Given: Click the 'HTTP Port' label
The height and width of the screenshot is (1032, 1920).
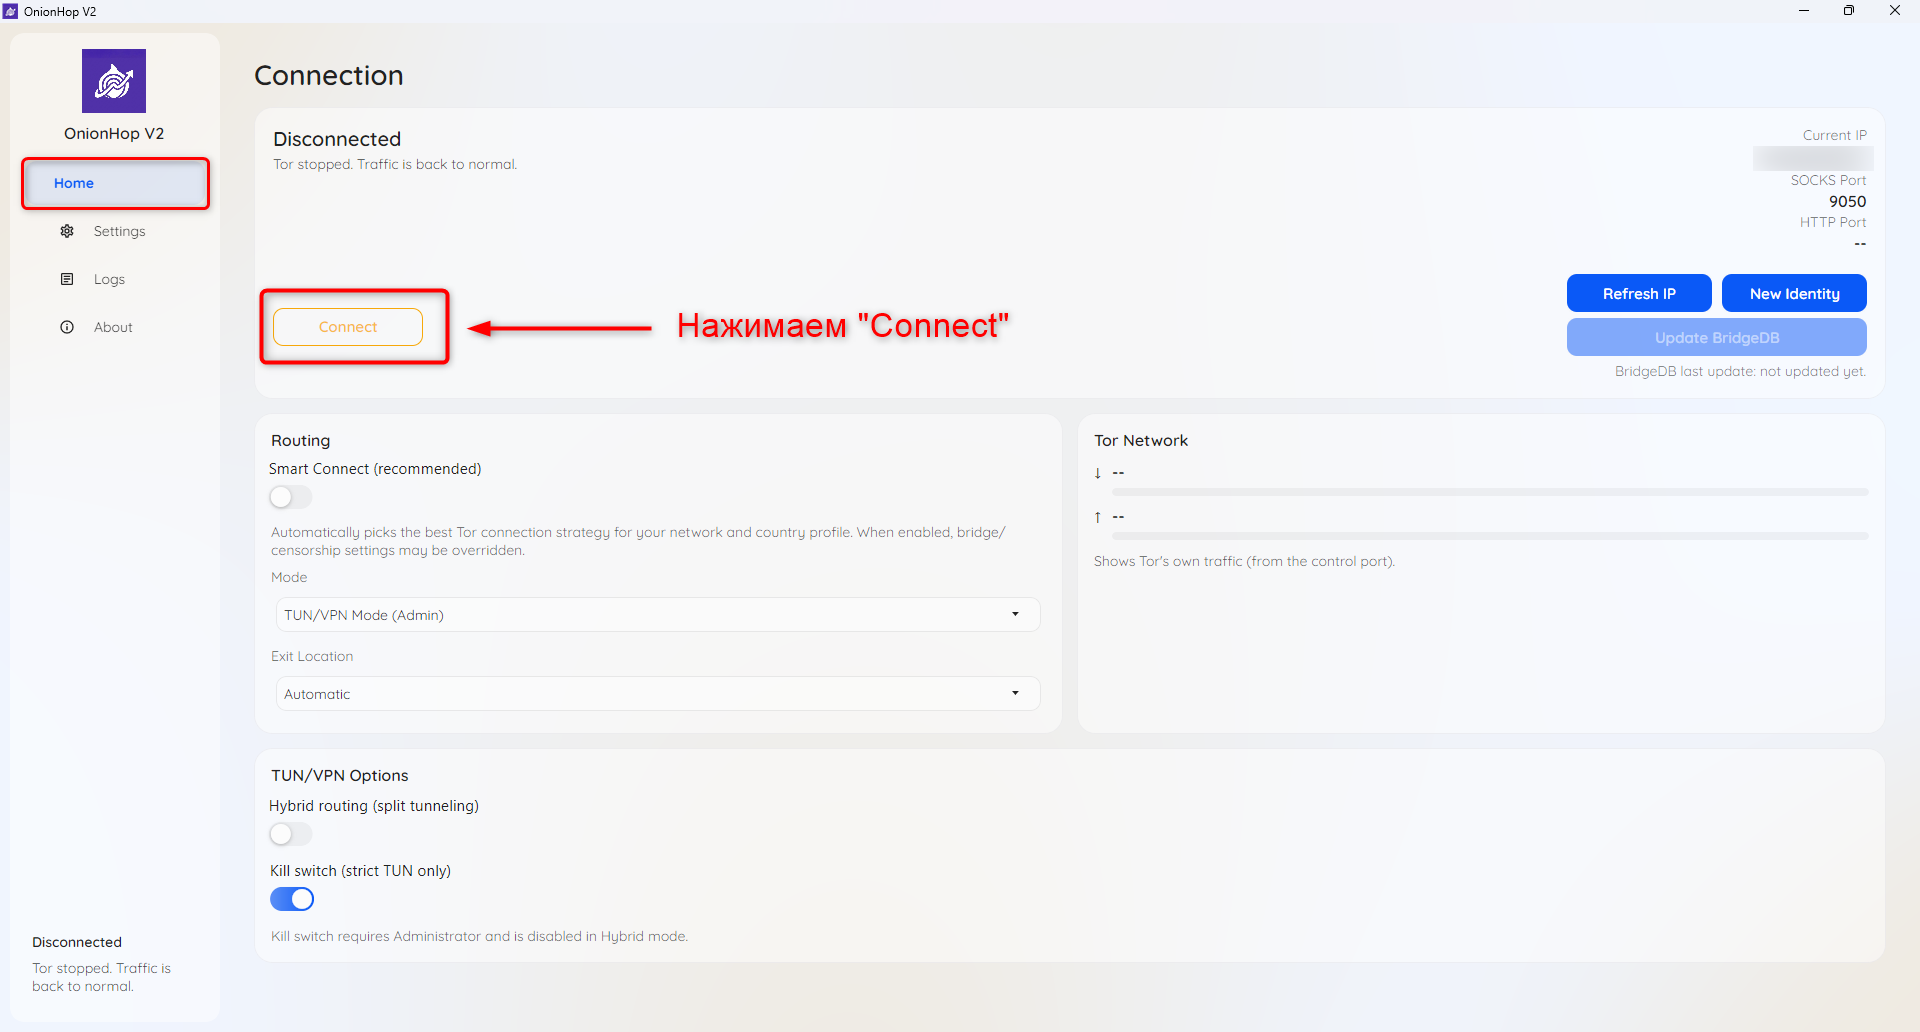Looking at the screenshot, I should 1833,222.
